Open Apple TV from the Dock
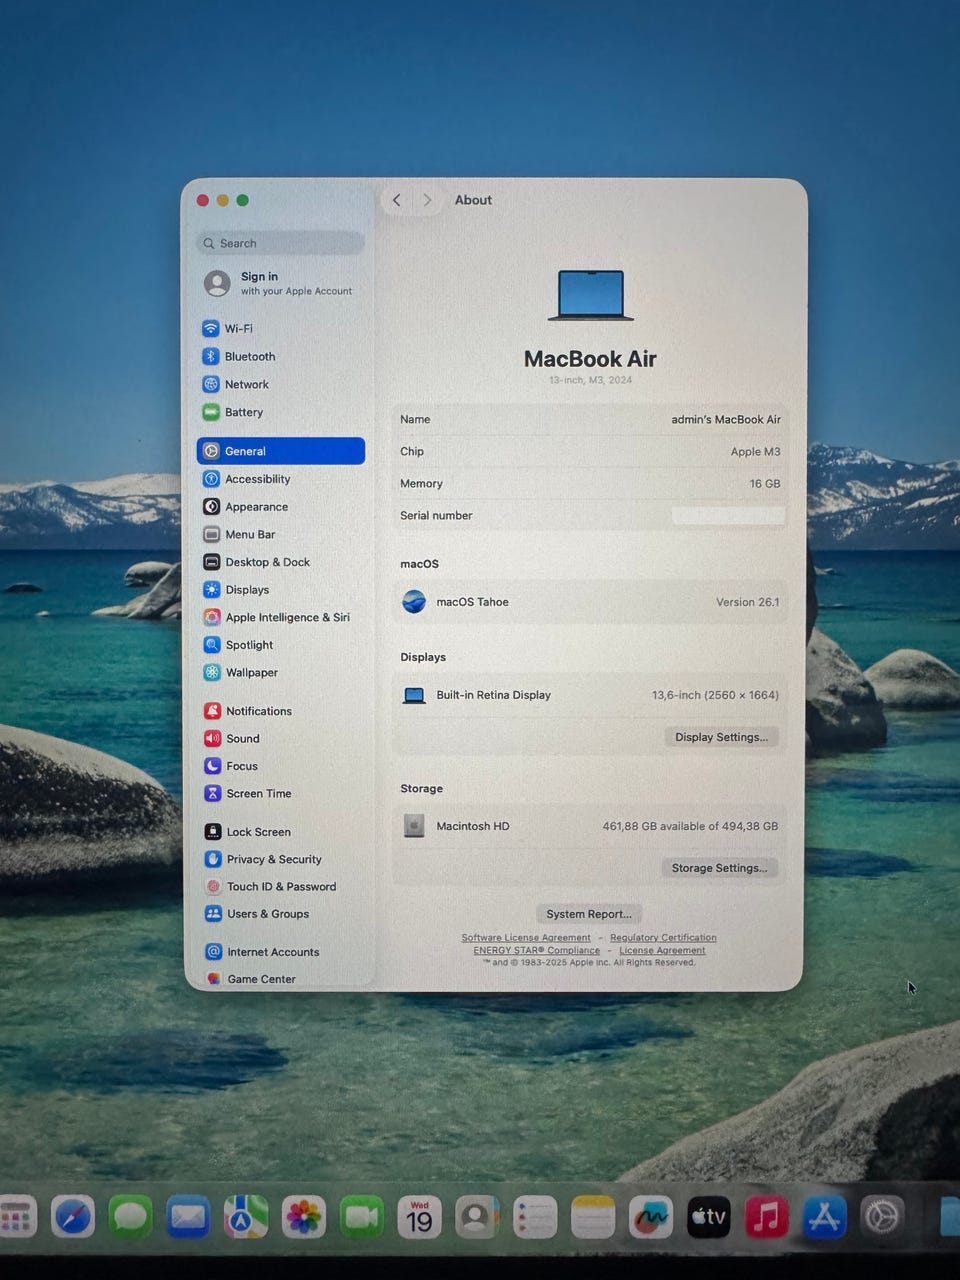The height and width of the screenshot is (1280, 960). (x=709, y=1218)
